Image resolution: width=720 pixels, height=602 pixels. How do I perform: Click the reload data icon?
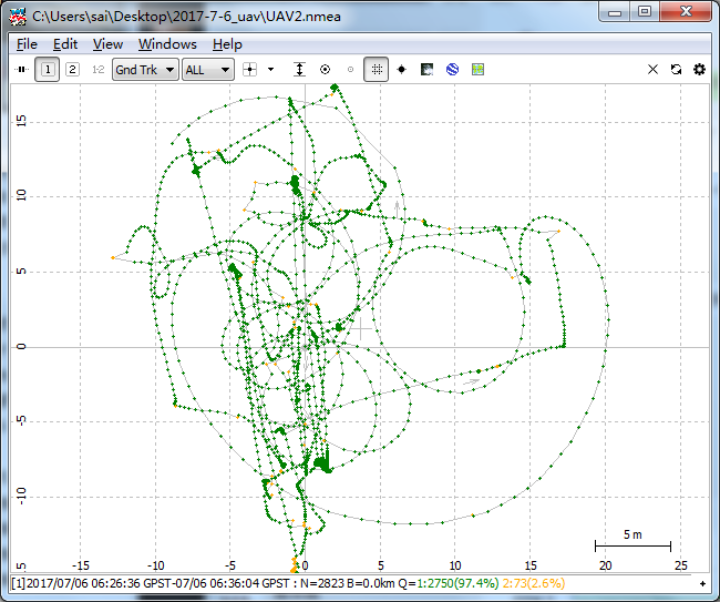tap(676, 69)
